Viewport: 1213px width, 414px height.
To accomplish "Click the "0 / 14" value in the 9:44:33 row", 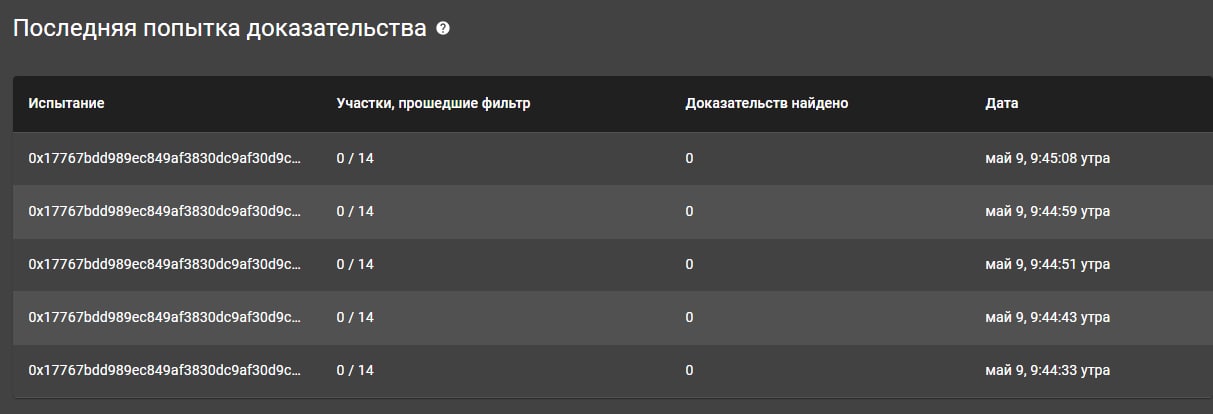I will tap(355, 370).
